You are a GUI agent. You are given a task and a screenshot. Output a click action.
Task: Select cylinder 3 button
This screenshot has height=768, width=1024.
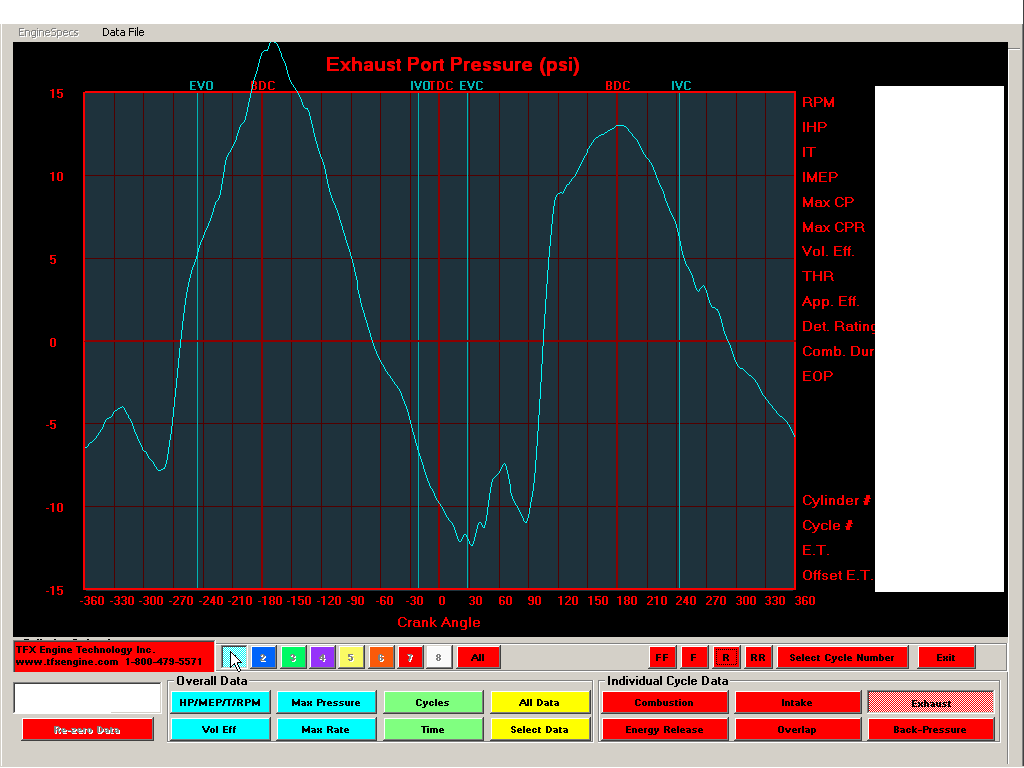(293, 657)
